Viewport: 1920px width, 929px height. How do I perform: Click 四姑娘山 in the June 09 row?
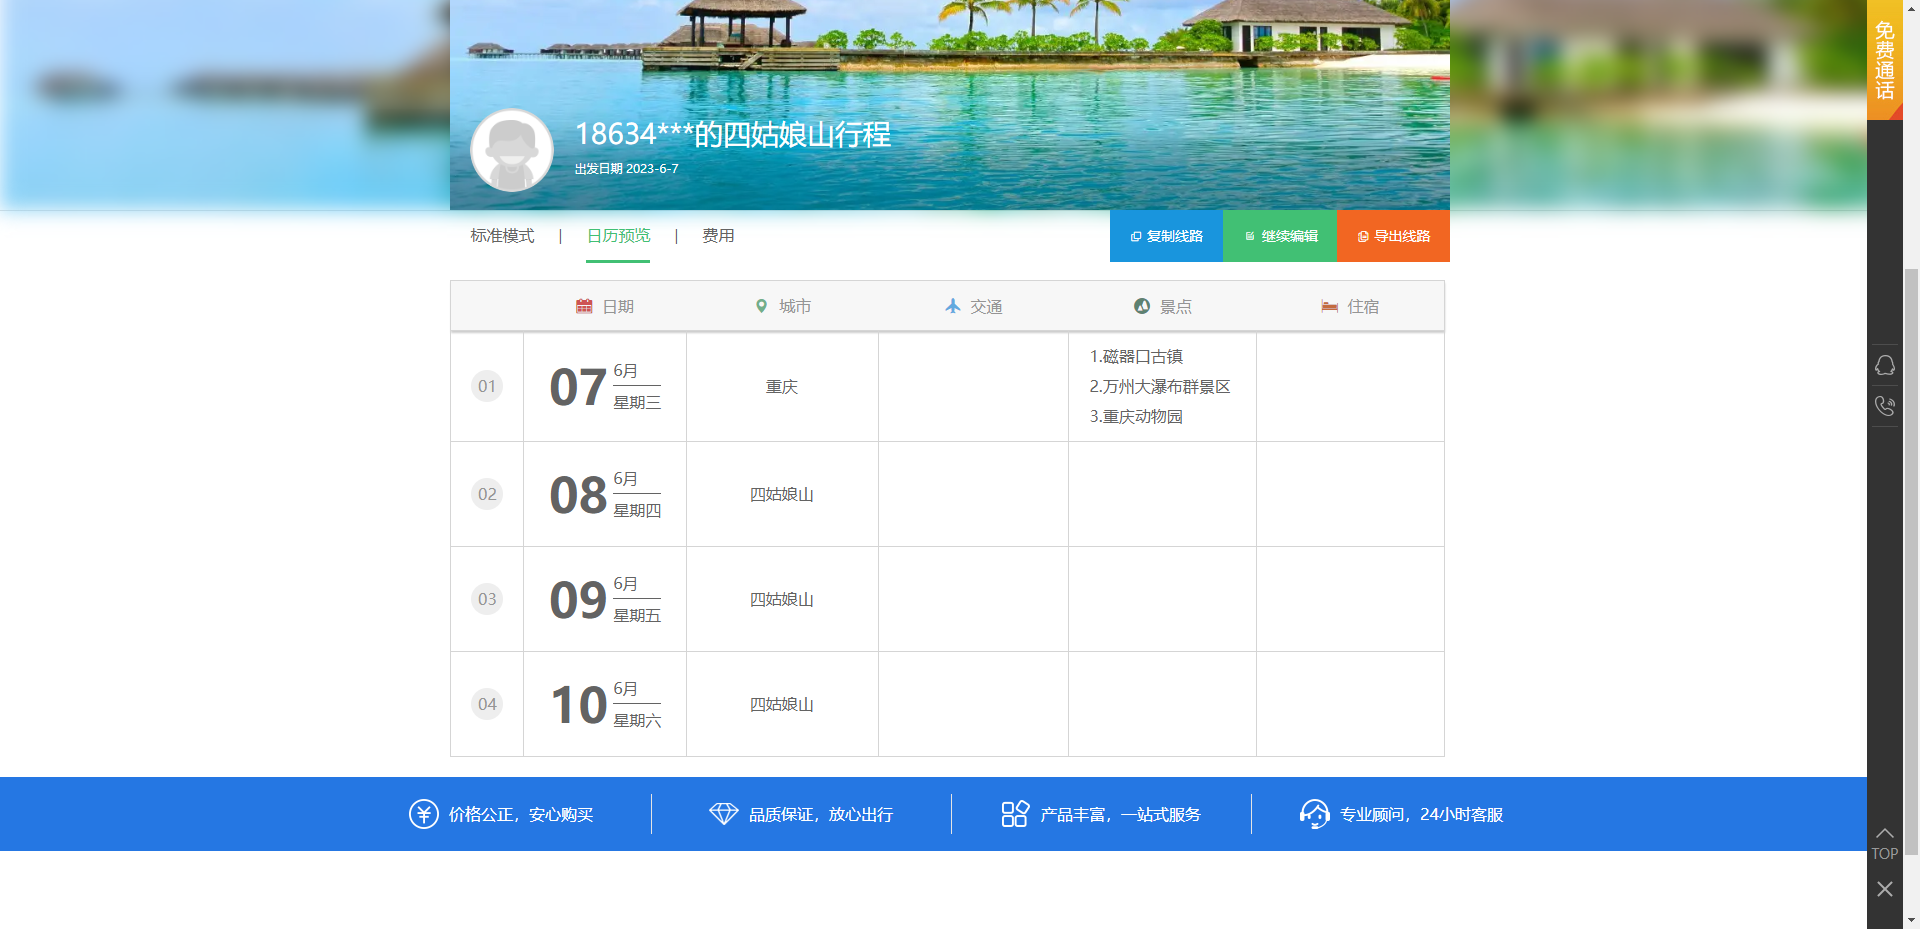tap(782, 600)
